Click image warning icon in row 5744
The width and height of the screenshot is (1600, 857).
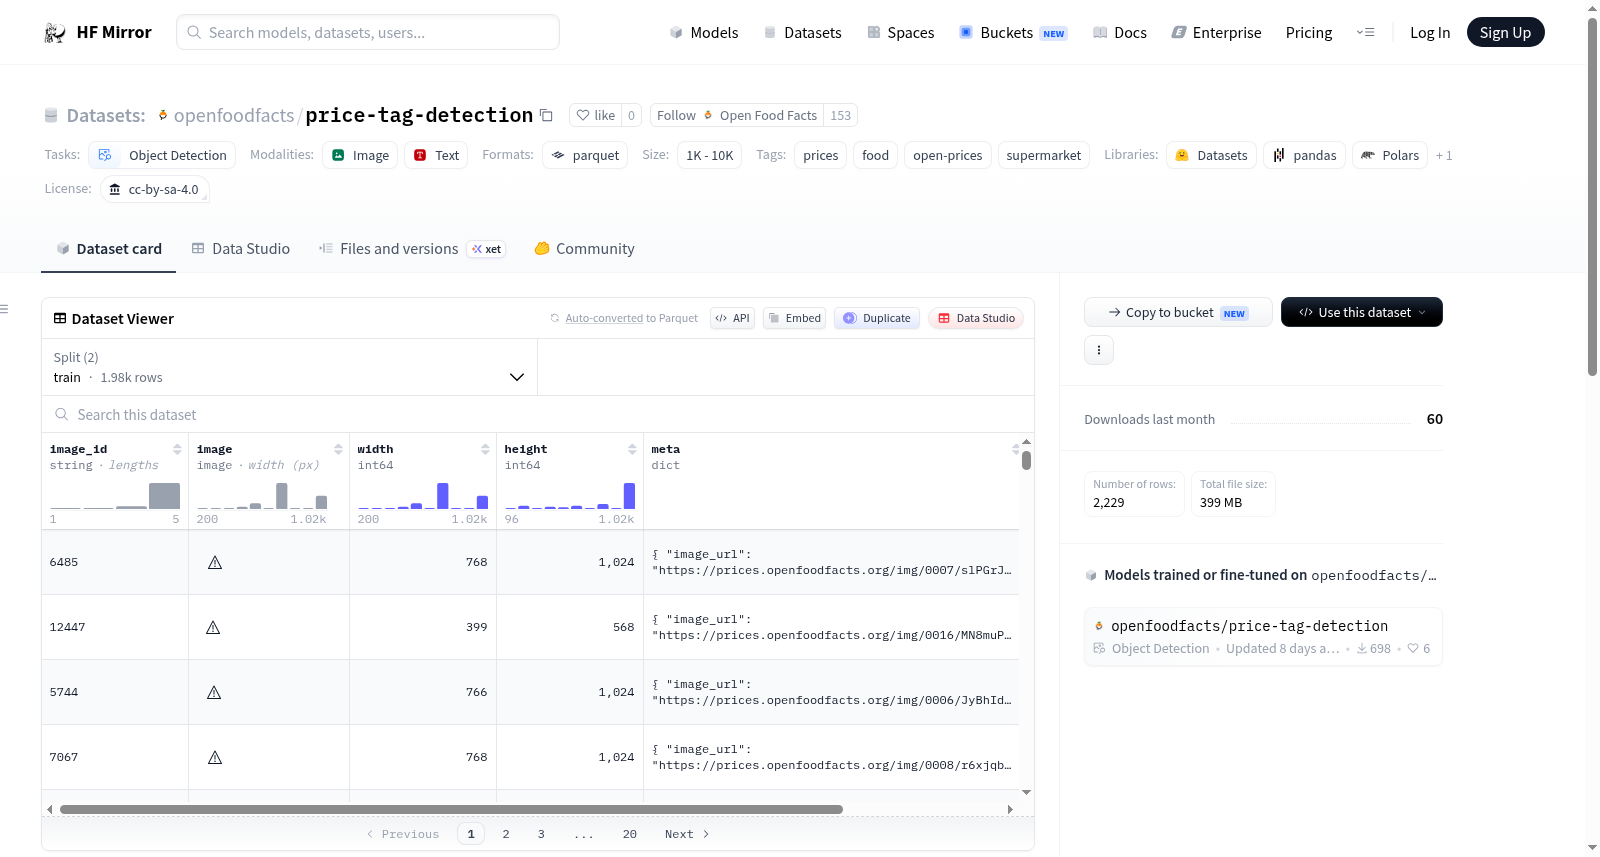coord(214,692)
